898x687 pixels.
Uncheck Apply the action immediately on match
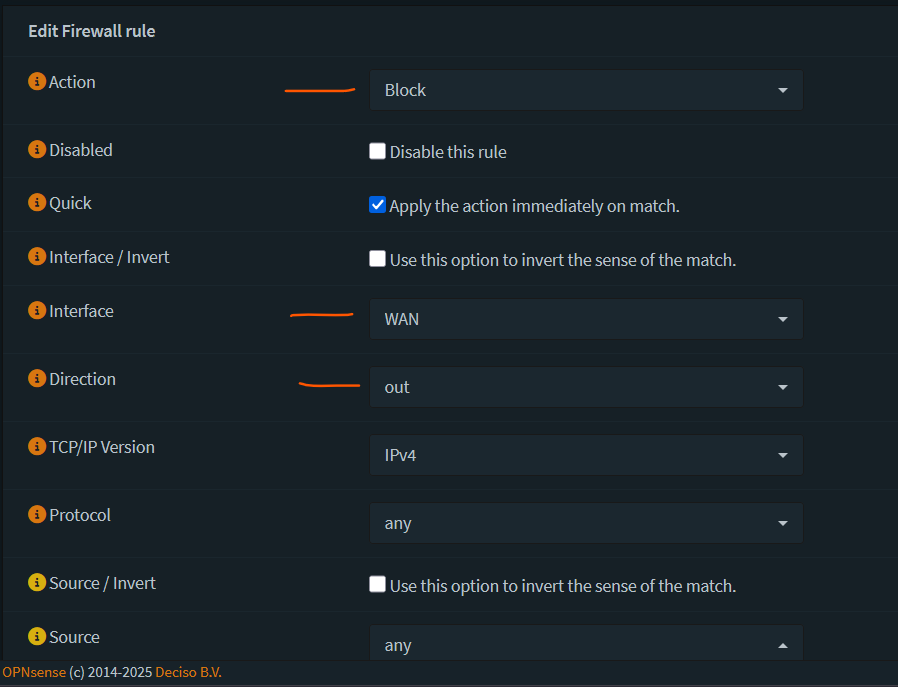377,205
